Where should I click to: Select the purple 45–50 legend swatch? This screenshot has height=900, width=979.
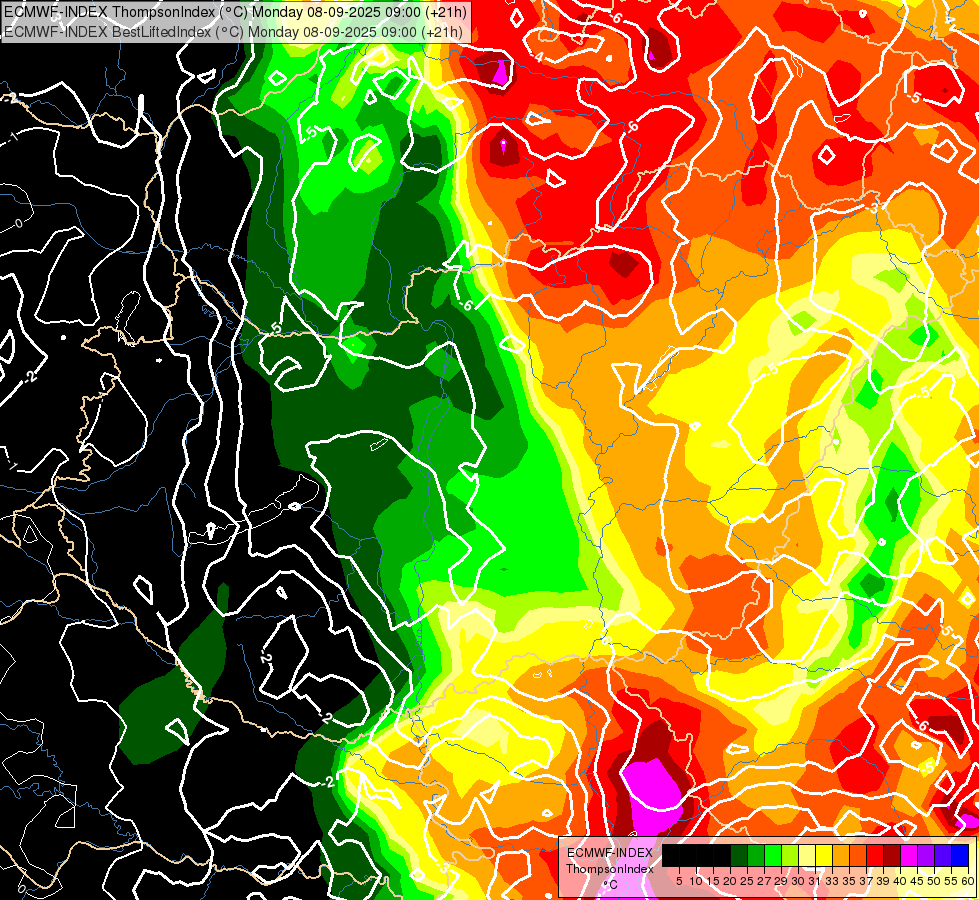coord(926,855)
